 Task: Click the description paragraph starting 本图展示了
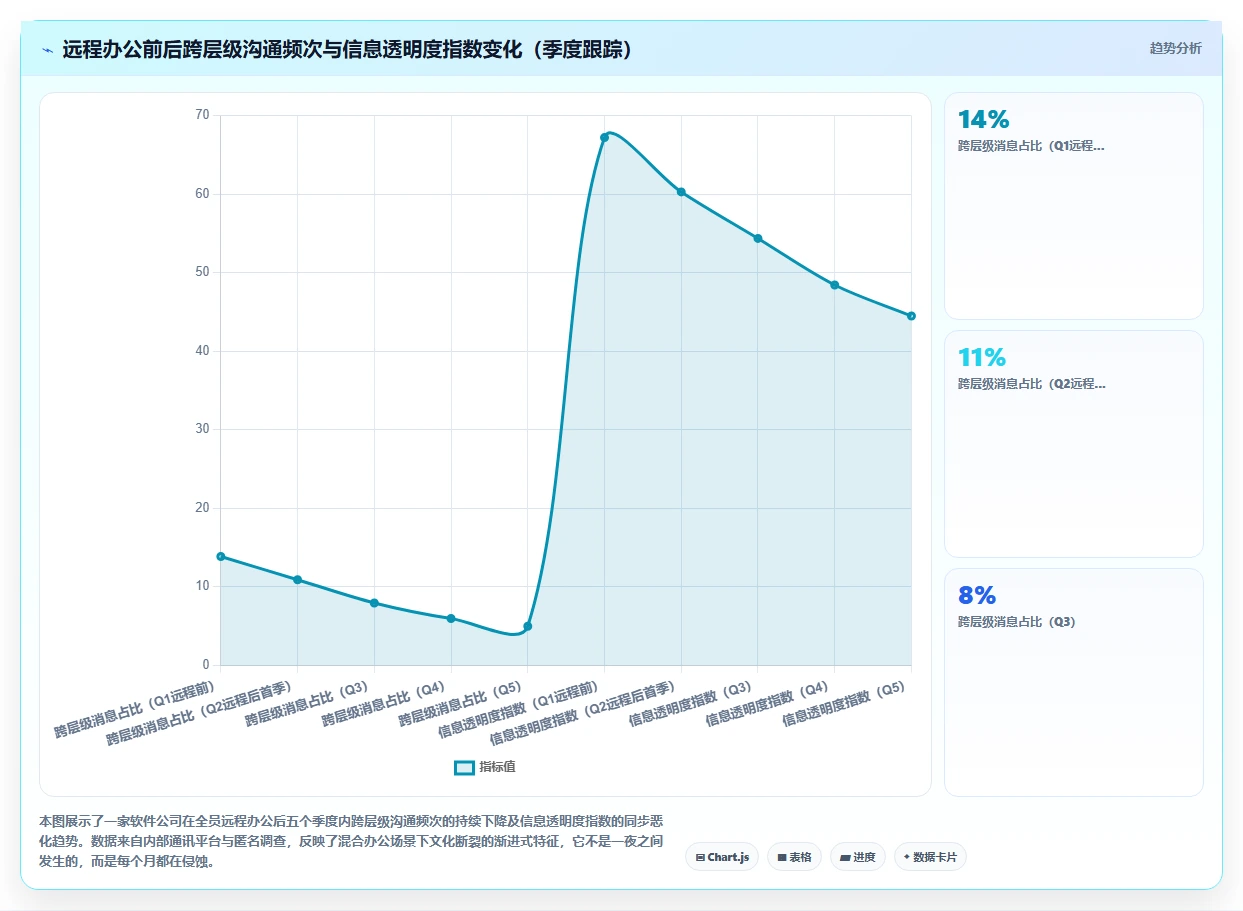tap(351, 840)
